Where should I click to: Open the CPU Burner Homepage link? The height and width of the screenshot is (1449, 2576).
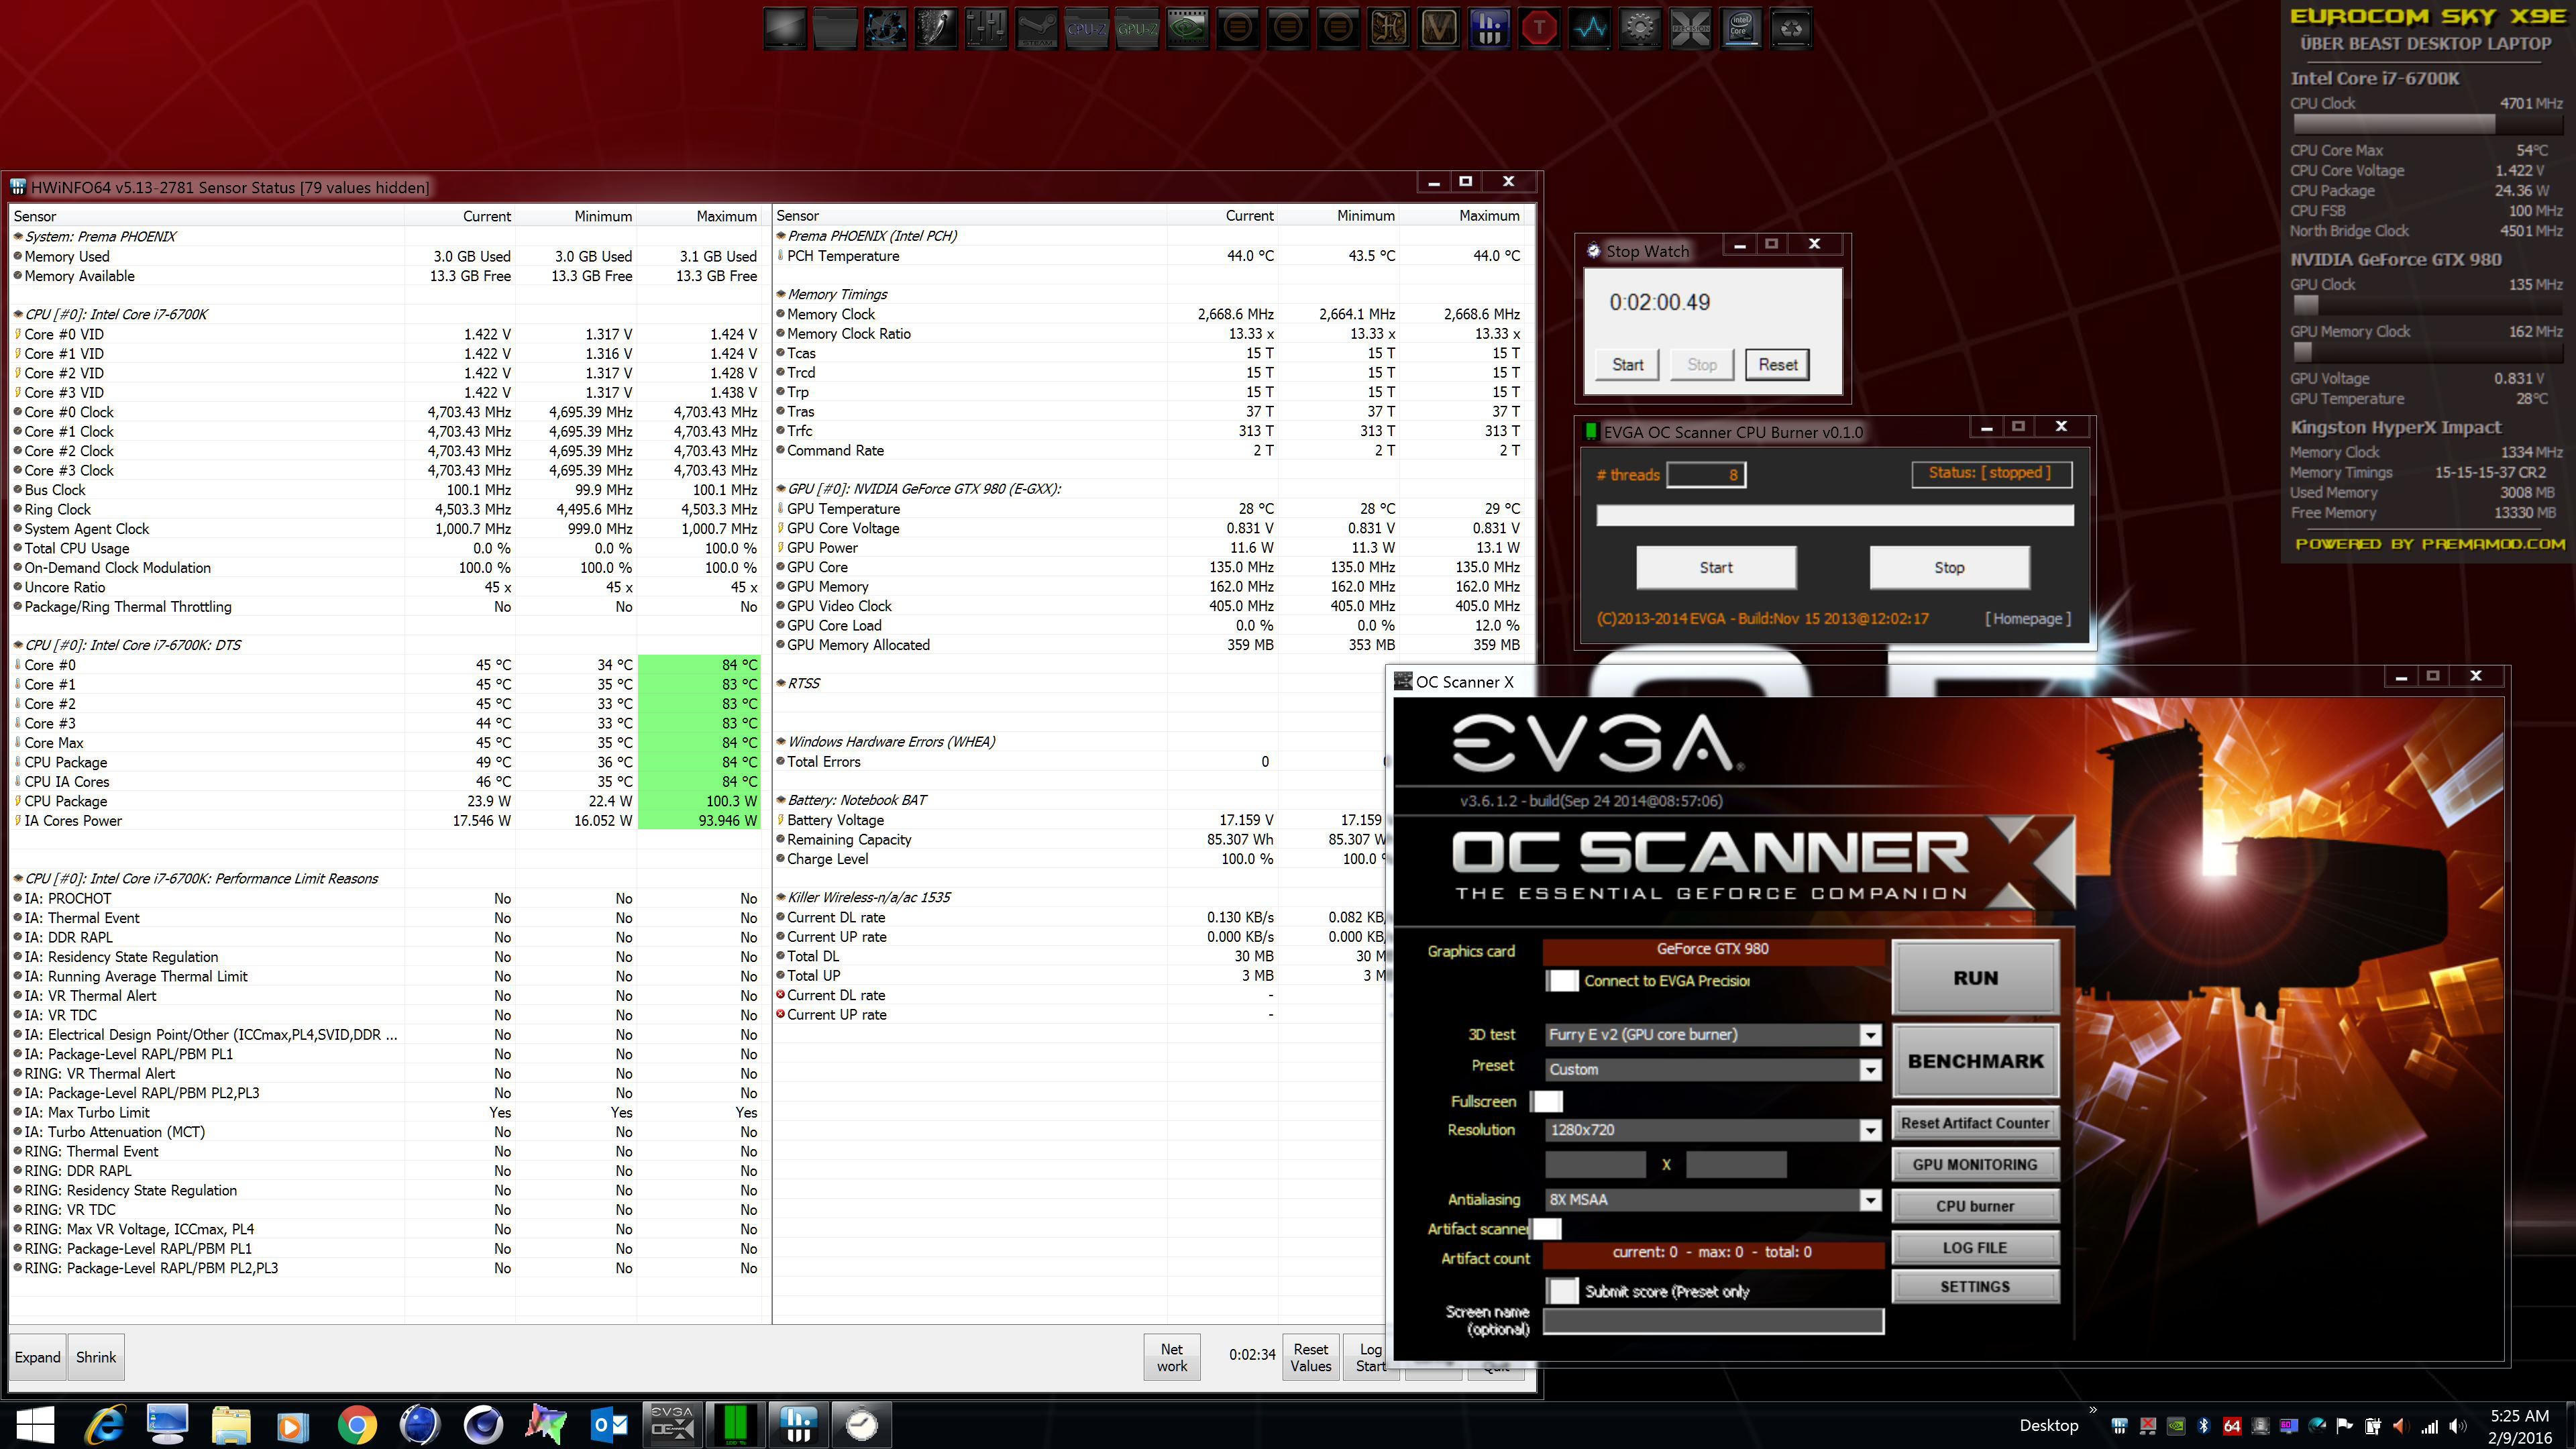2028,619
